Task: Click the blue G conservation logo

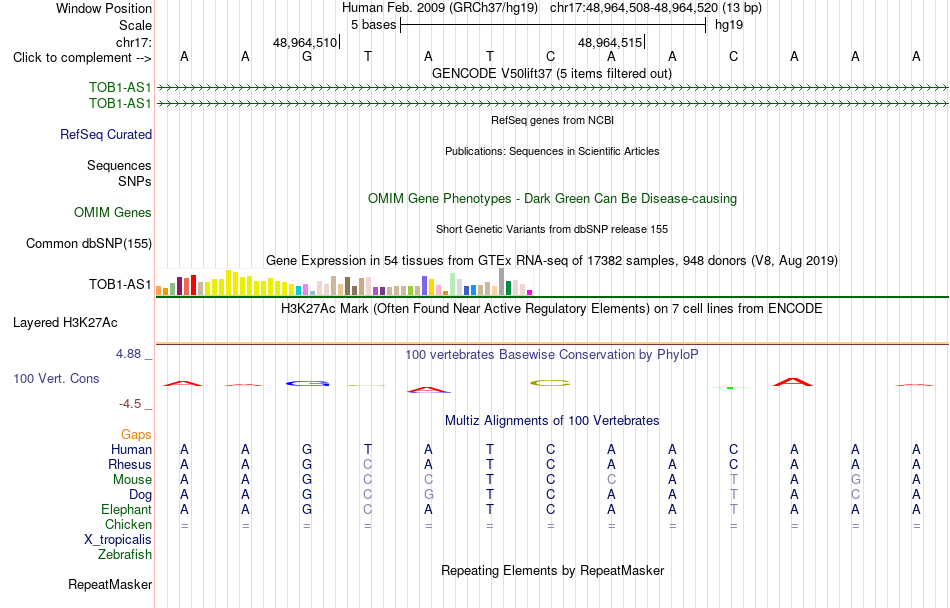Action: click(x=307, y=383)
